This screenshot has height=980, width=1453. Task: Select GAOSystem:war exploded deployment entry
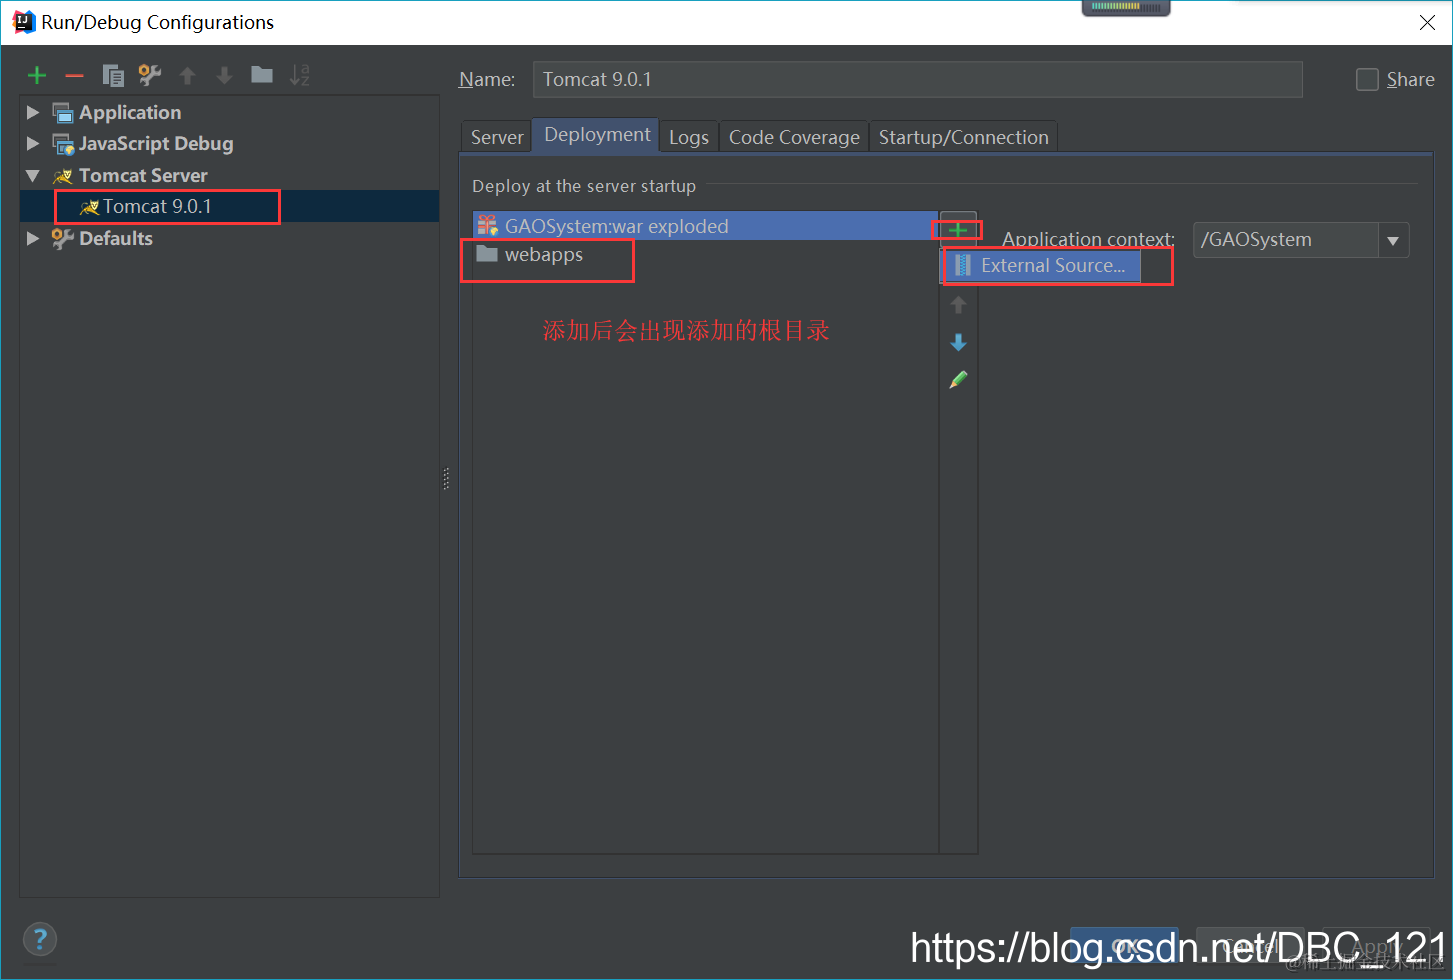click(x=705, y=226)
